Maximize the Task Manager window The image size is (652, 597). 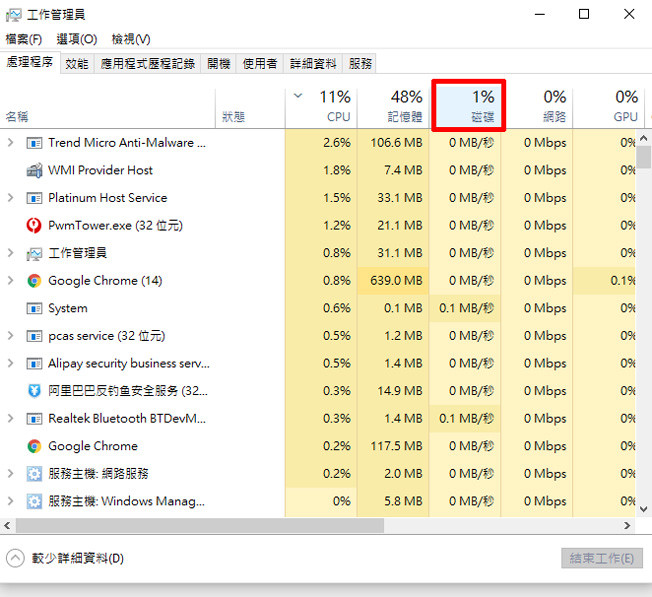coord(584,14)
